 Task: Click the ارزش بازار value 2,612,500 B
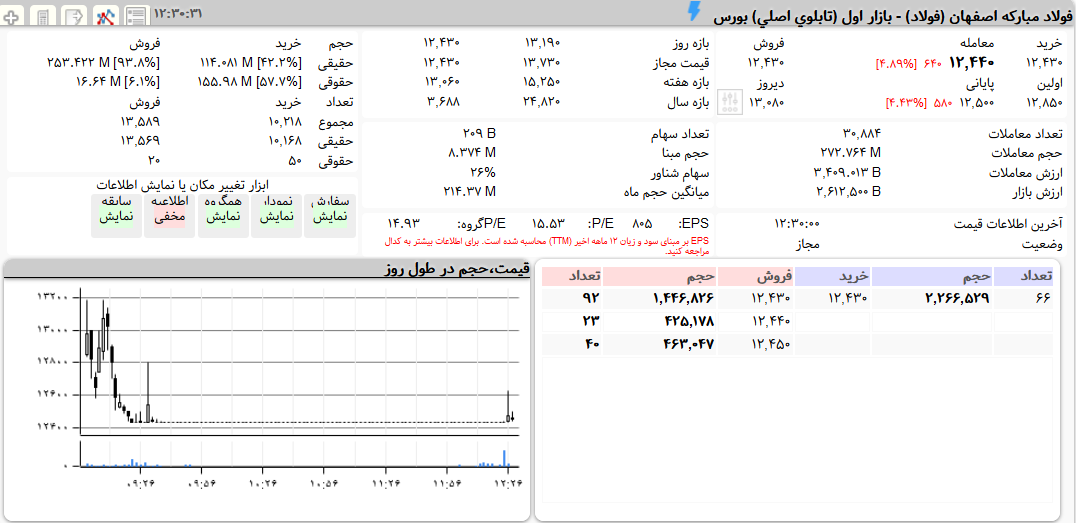(x=849, y=191)
